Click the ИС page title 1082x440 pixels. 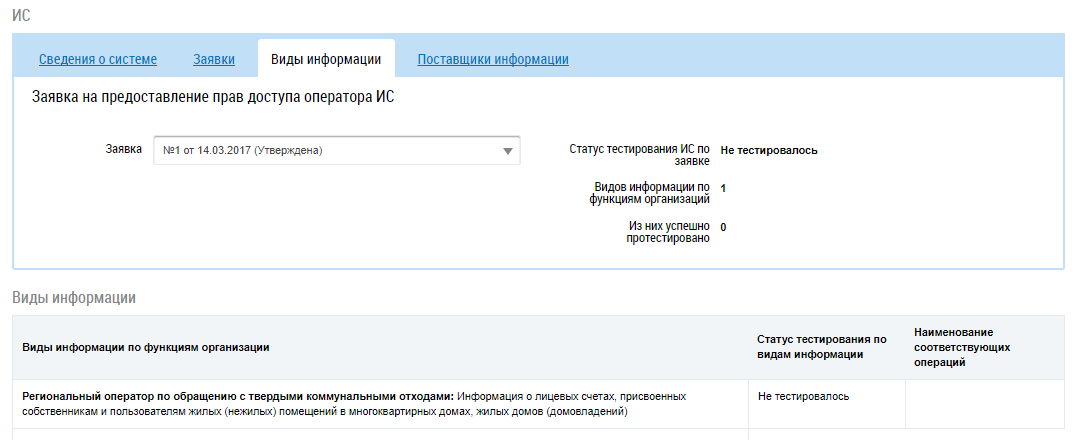coord(21,17)
